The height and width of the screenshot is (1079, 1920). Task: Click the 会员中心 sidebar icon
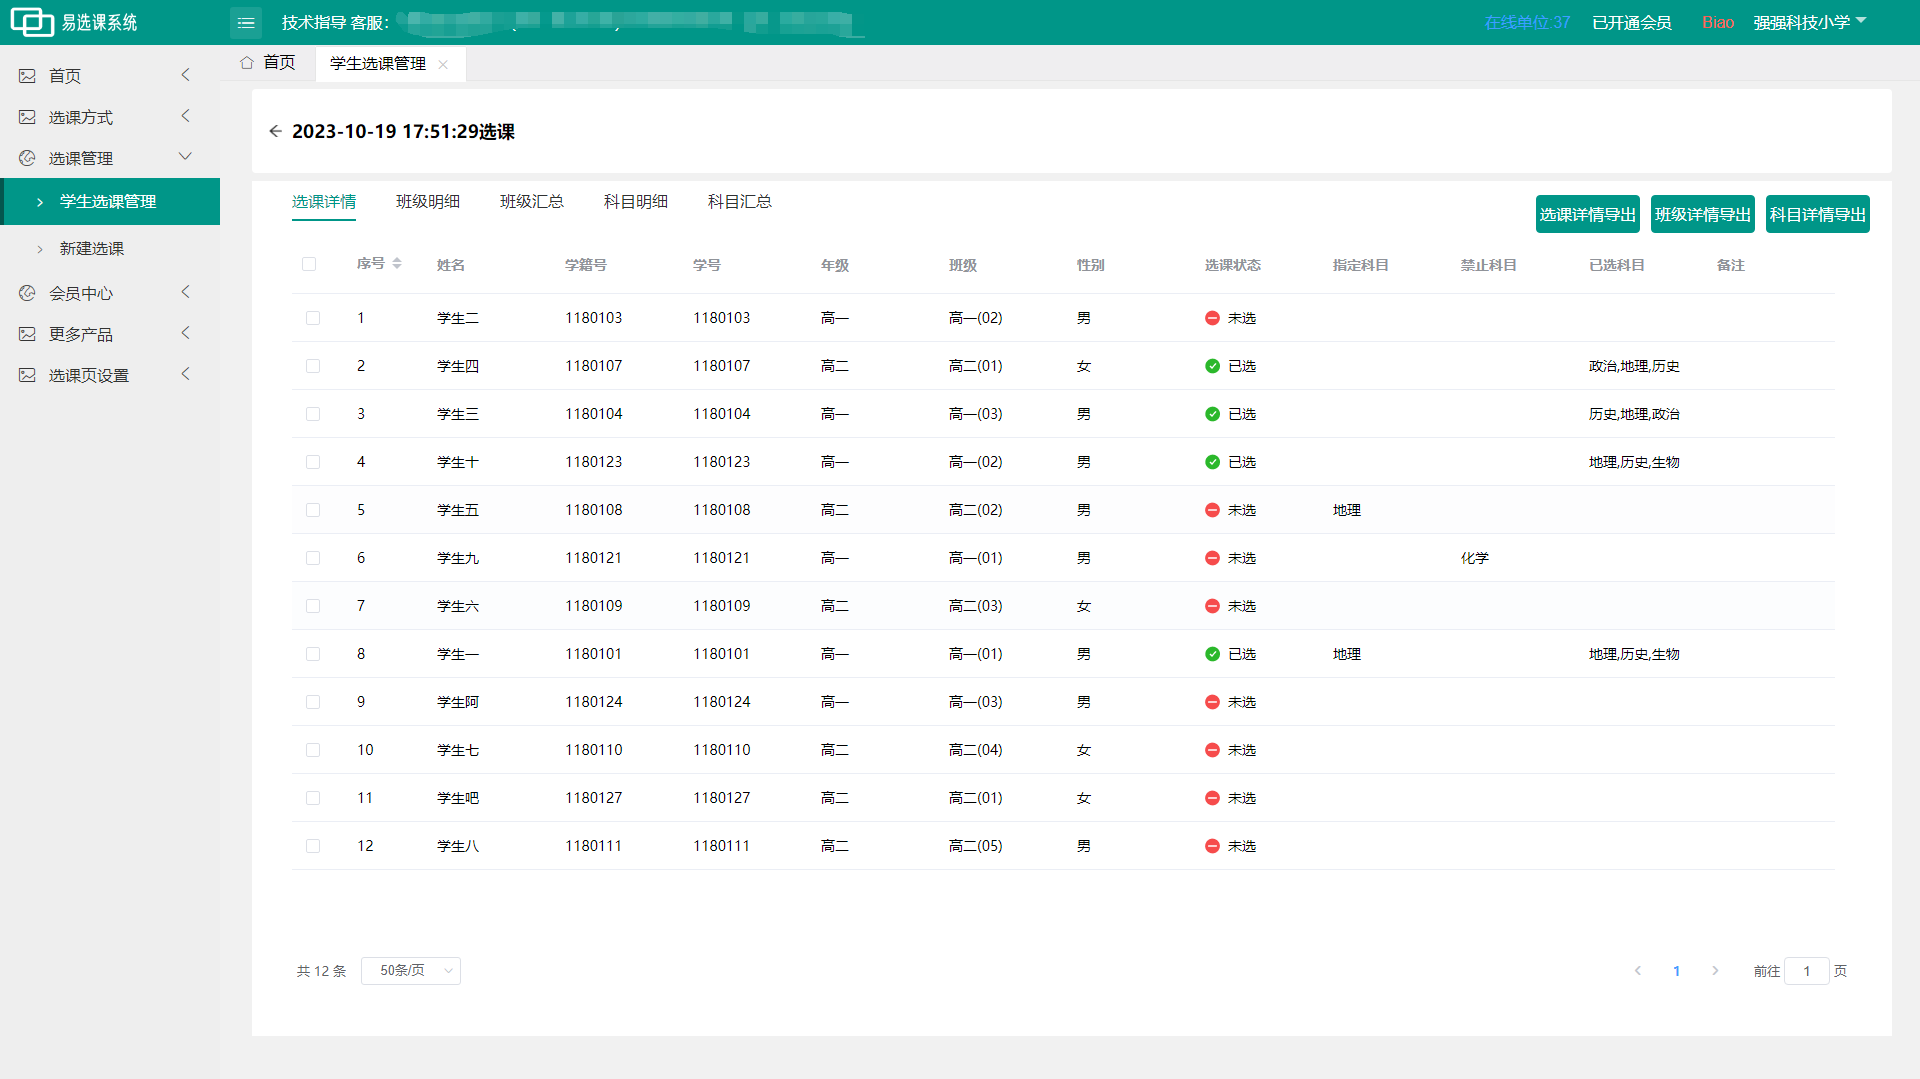coord(27,293)
